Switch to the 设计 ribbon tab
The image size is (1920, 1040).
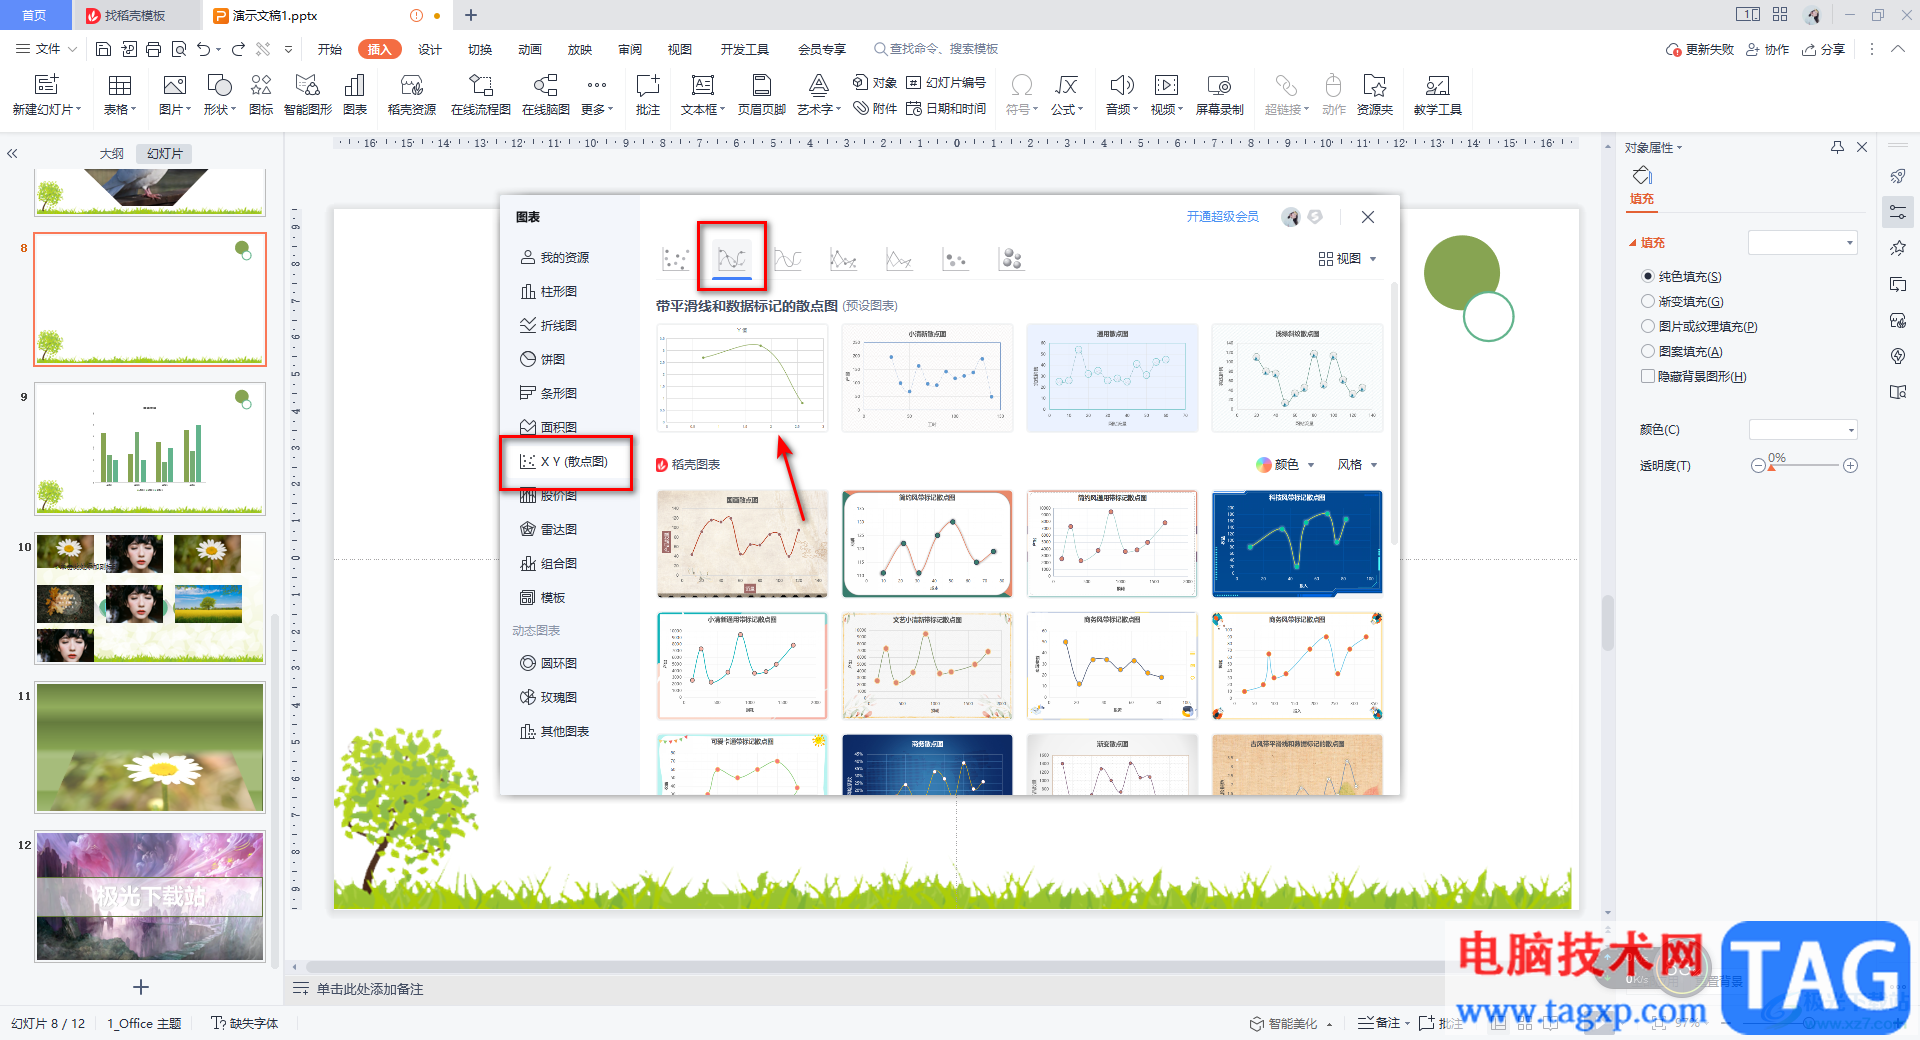pos(430,49)
